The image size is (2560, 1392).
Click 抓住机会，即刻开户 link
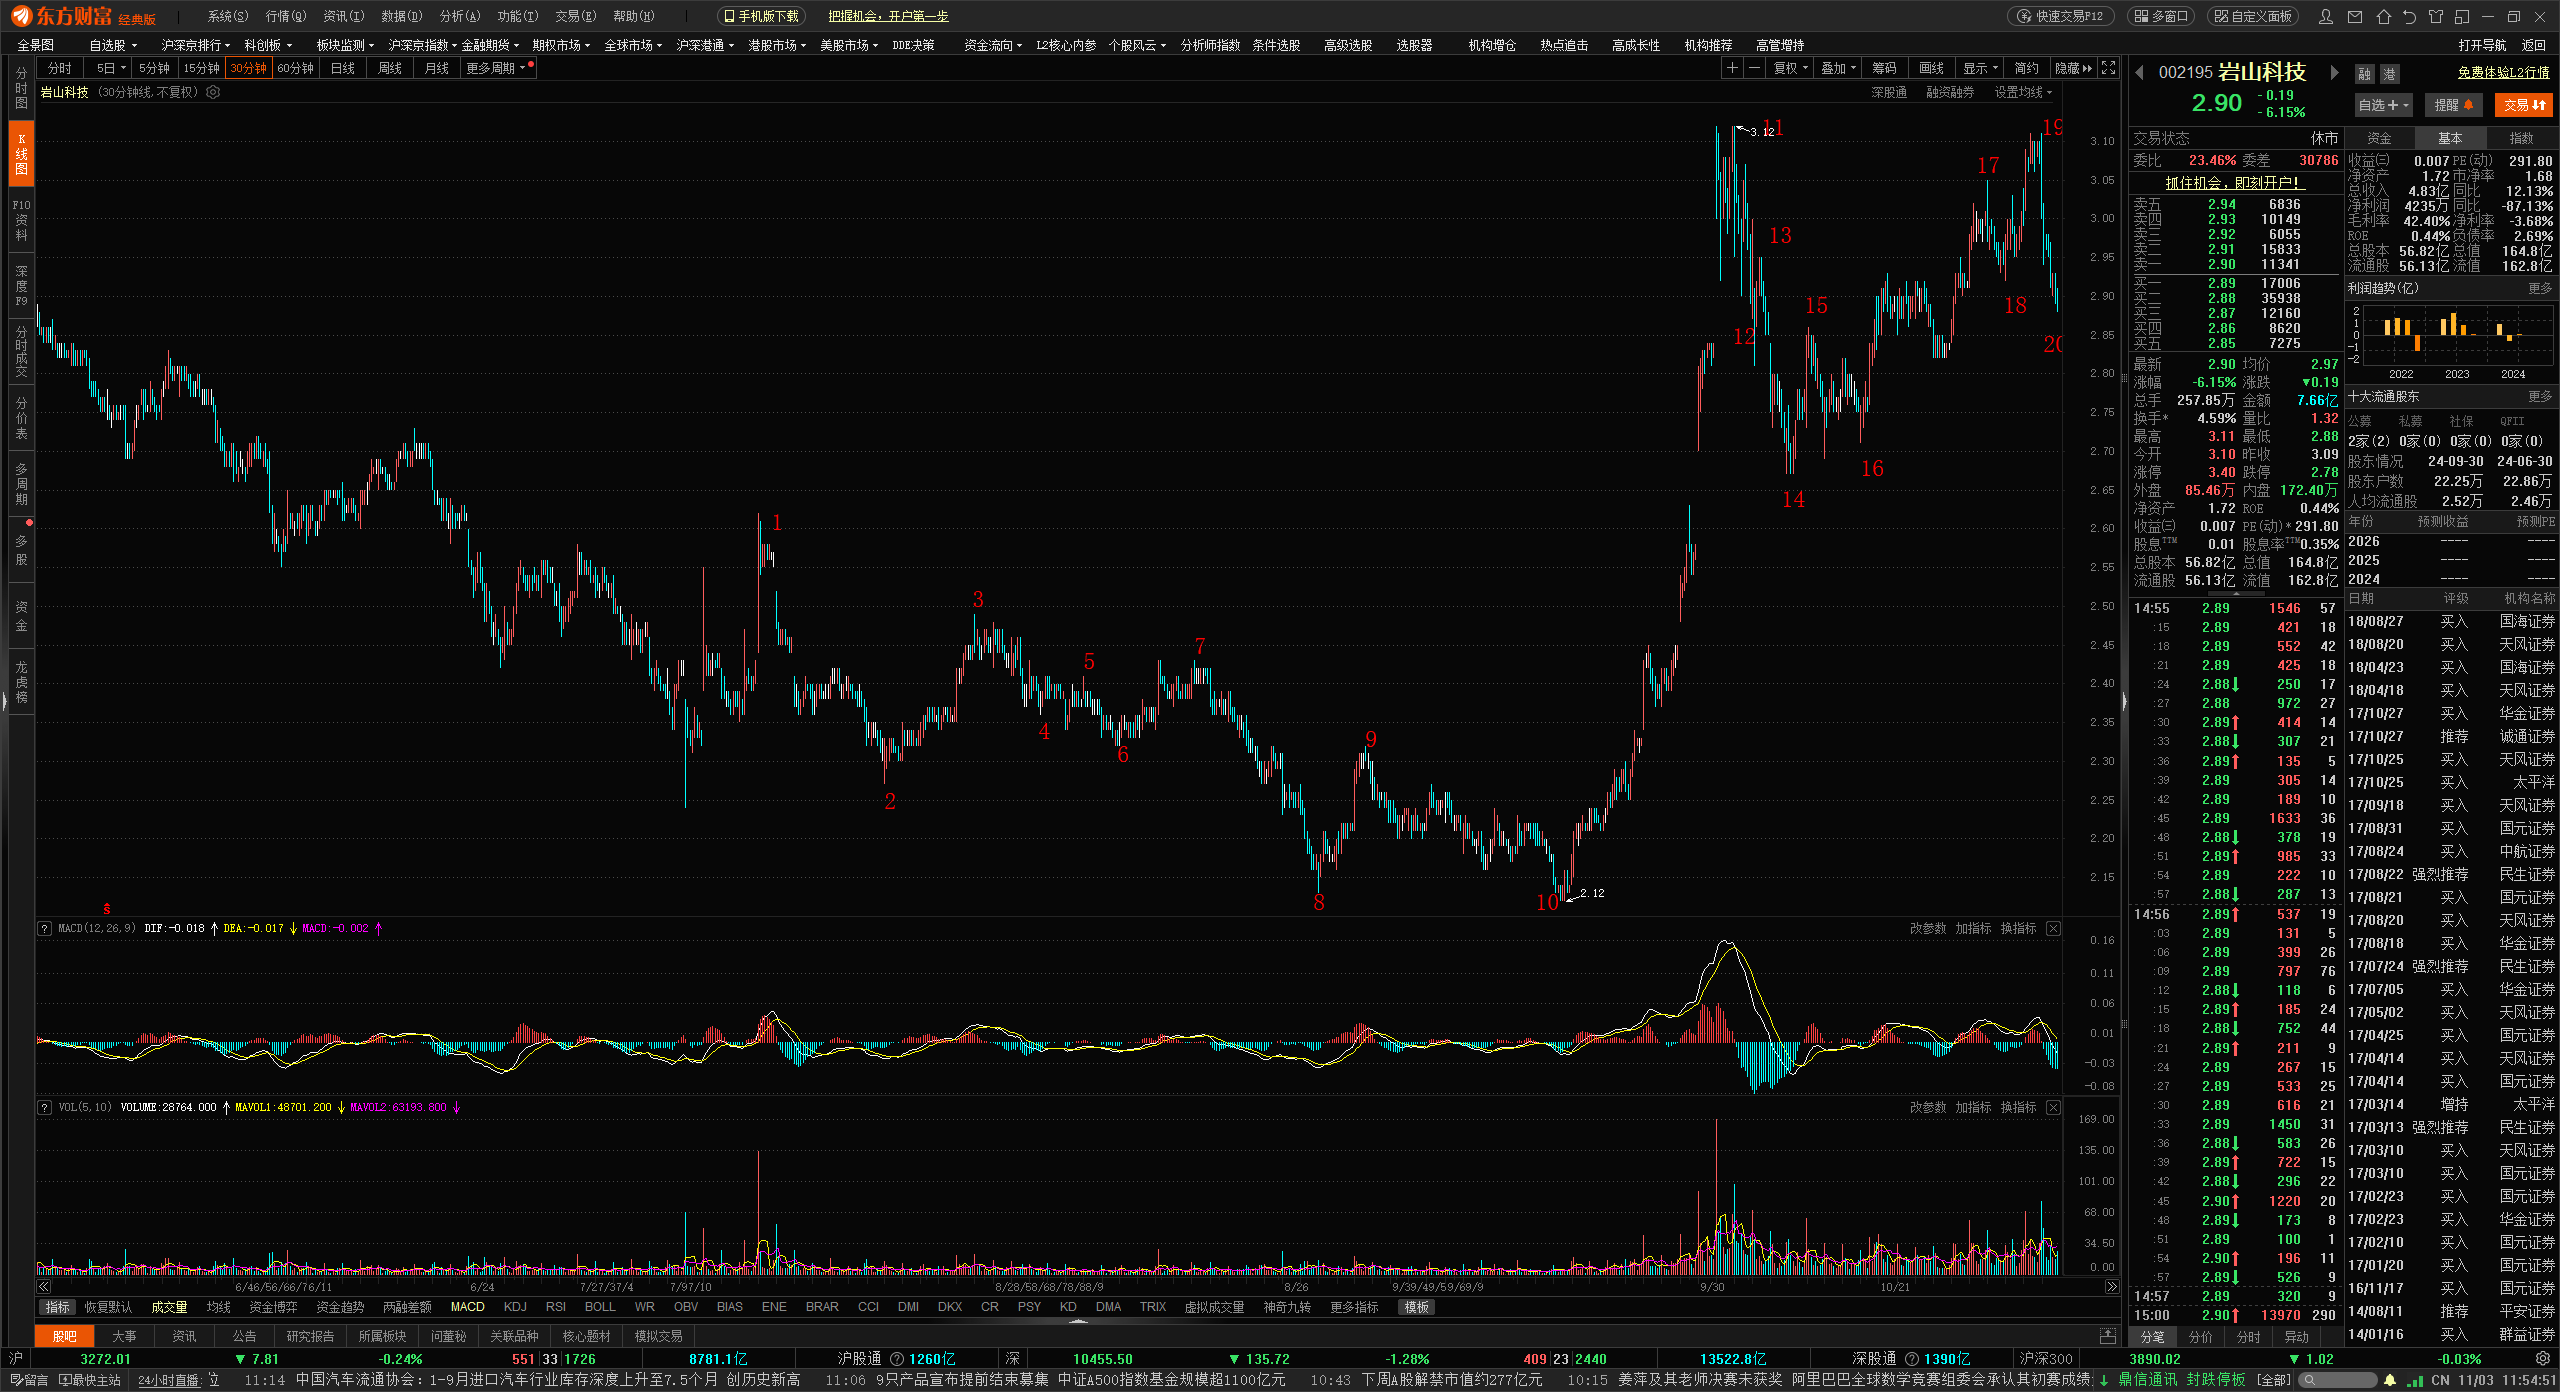pos(2234,183)
